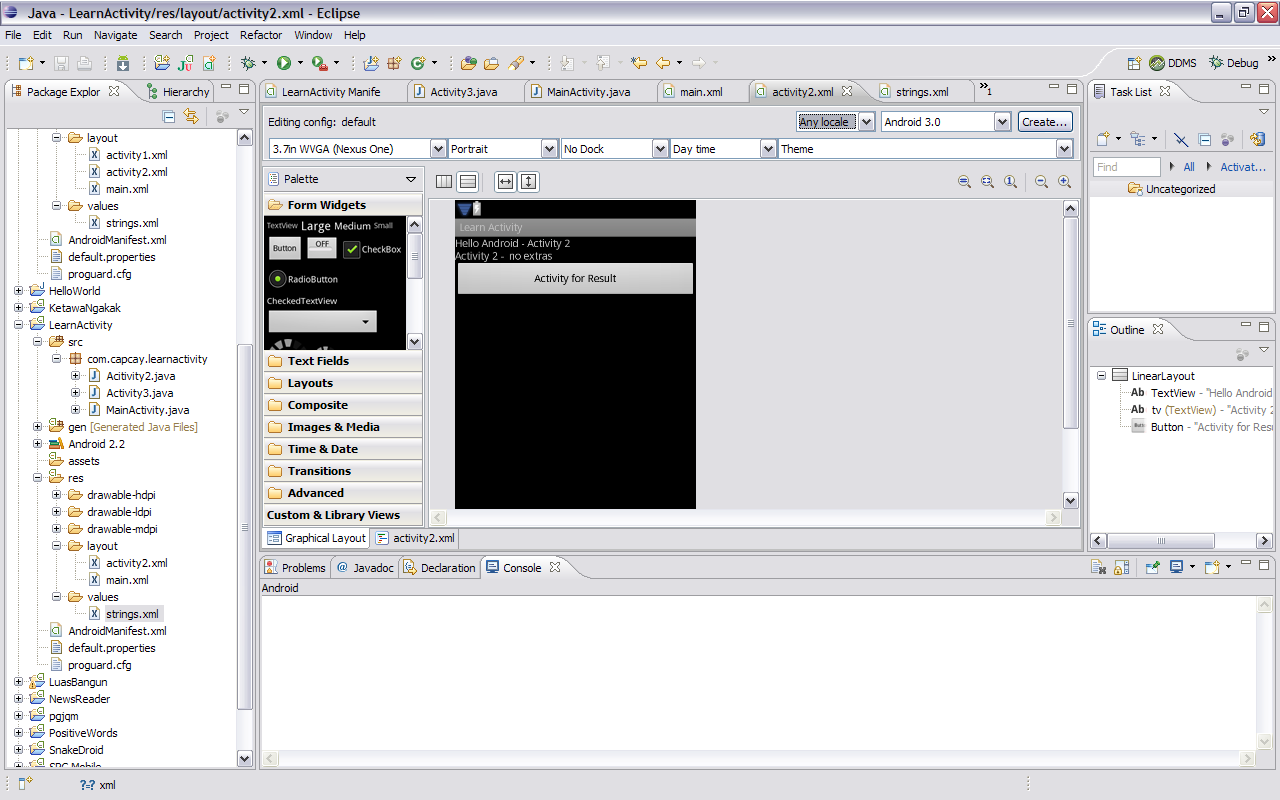1280x800 pixels.
Task: Click the Create... configuration button
Action: point(1045,122)
